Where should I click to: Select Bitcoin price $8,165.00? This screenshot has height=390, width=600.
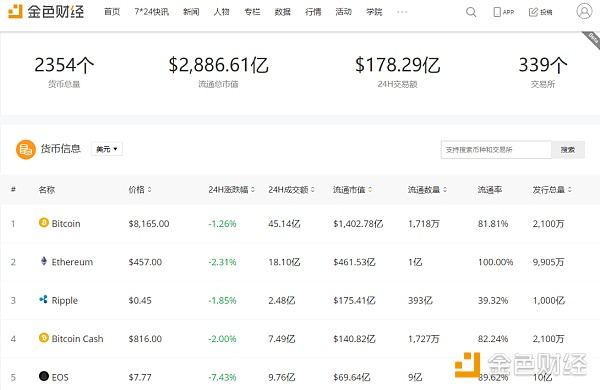pyautogui.click(x=149, y=224)
